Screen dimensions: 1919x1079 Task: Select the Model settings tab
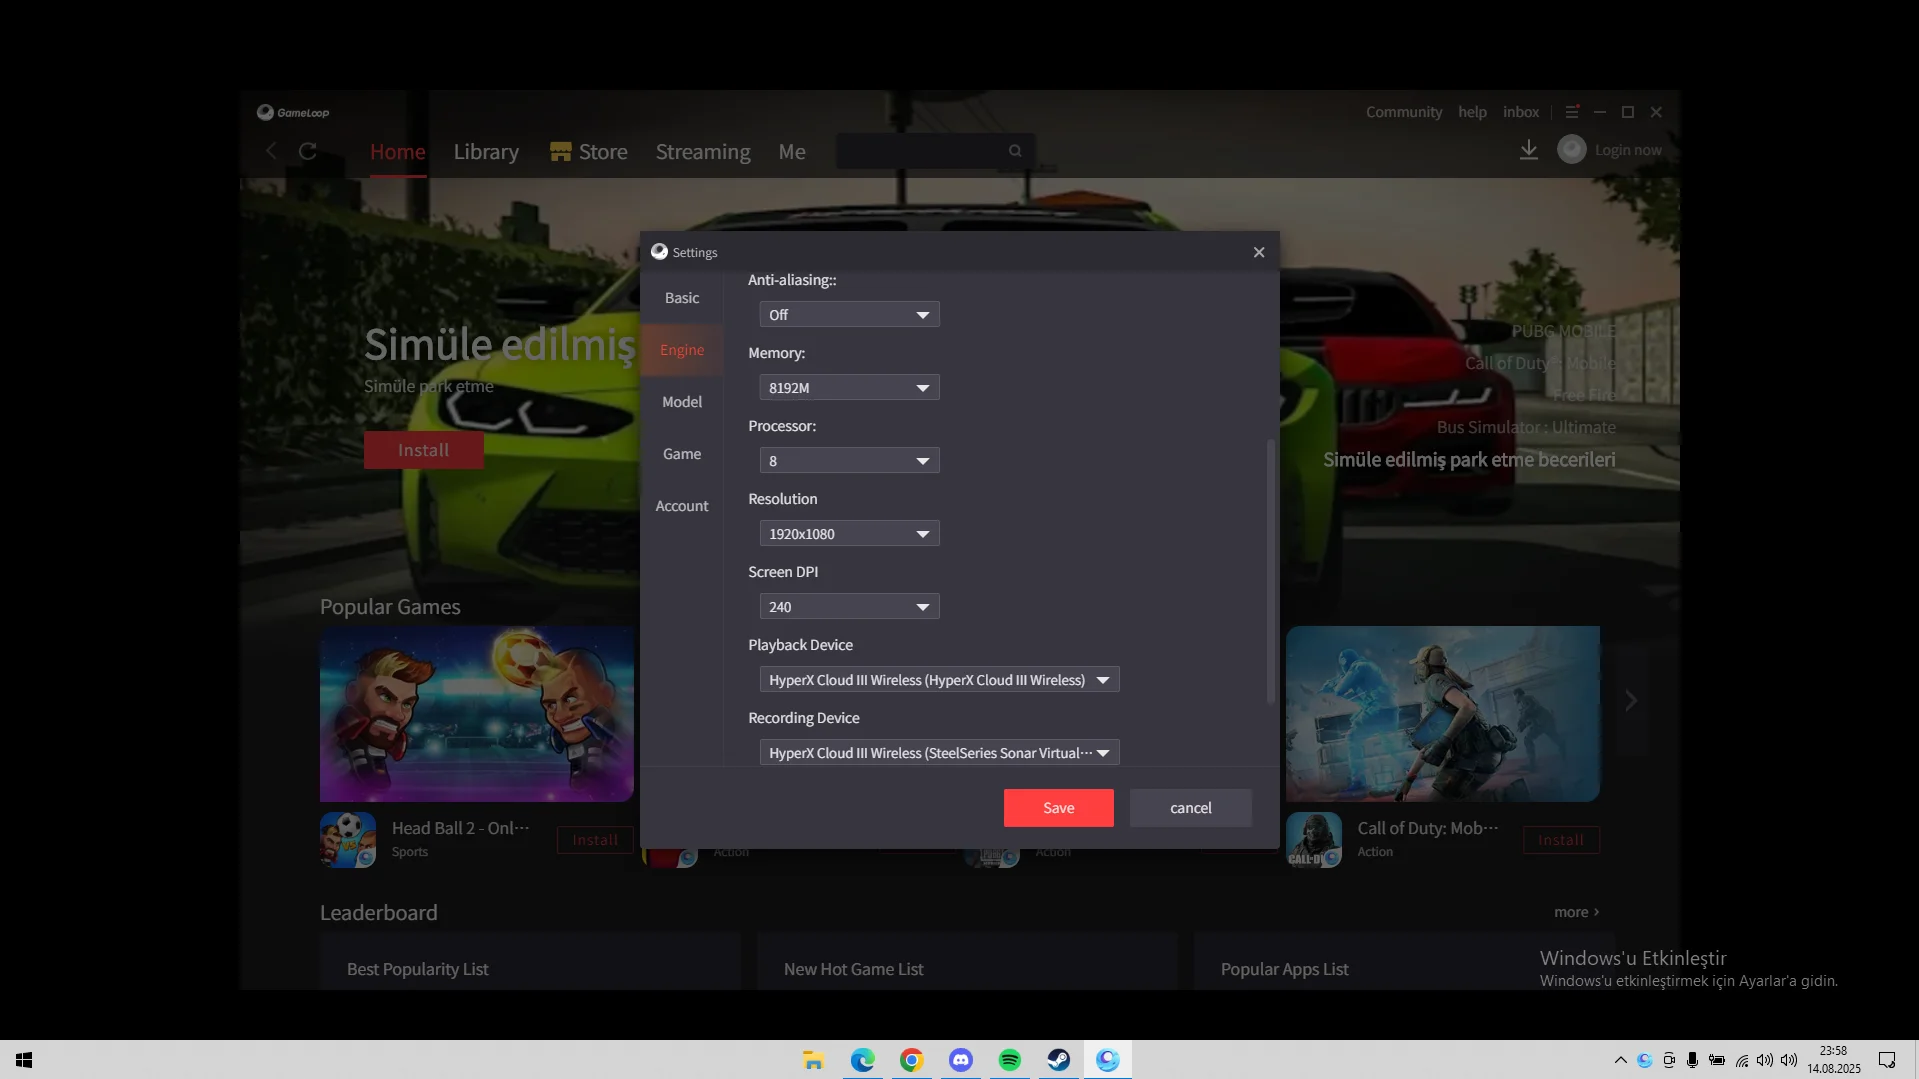pos(682,402)
